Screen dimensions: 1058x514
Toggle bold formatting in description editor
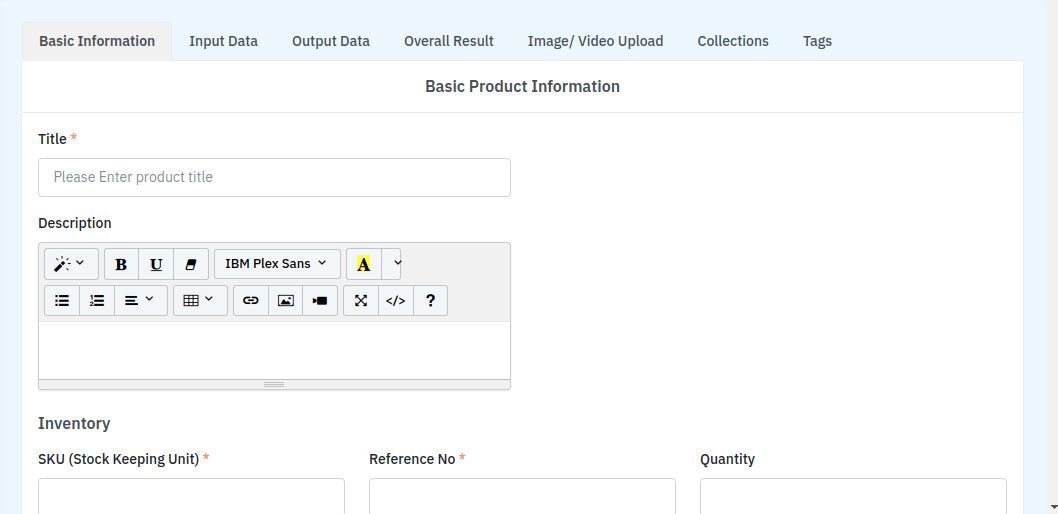click(121, 264)
